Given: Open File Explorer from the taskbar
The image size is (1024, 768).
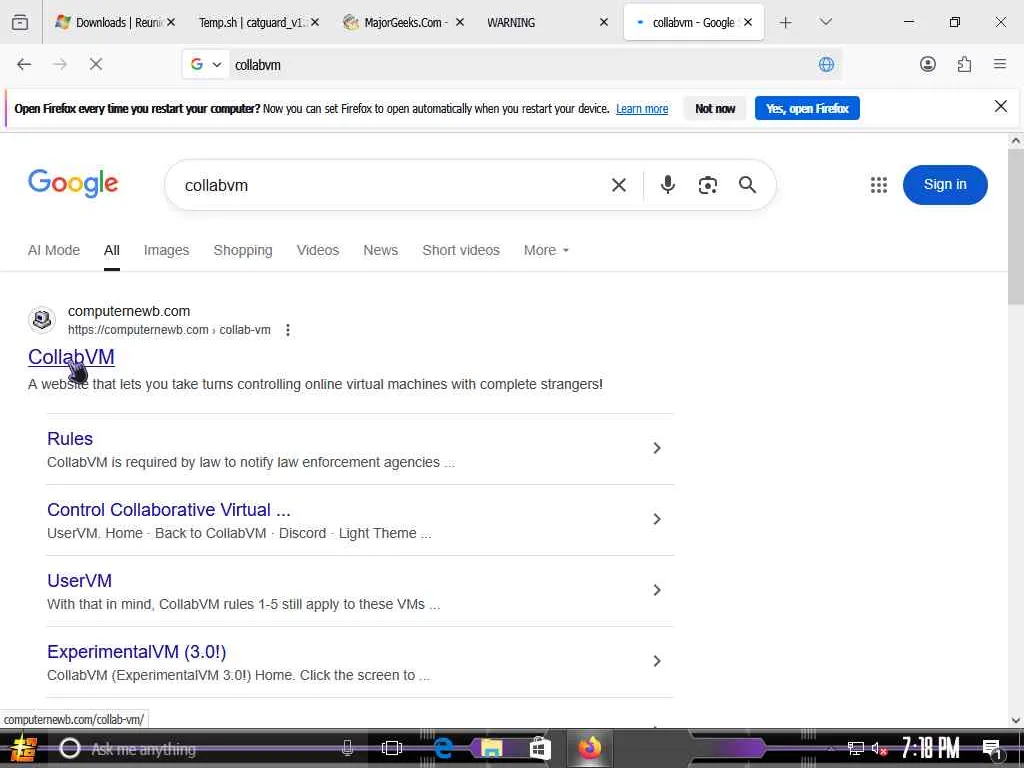Looking at the screenshot, I should coord(492,748).
